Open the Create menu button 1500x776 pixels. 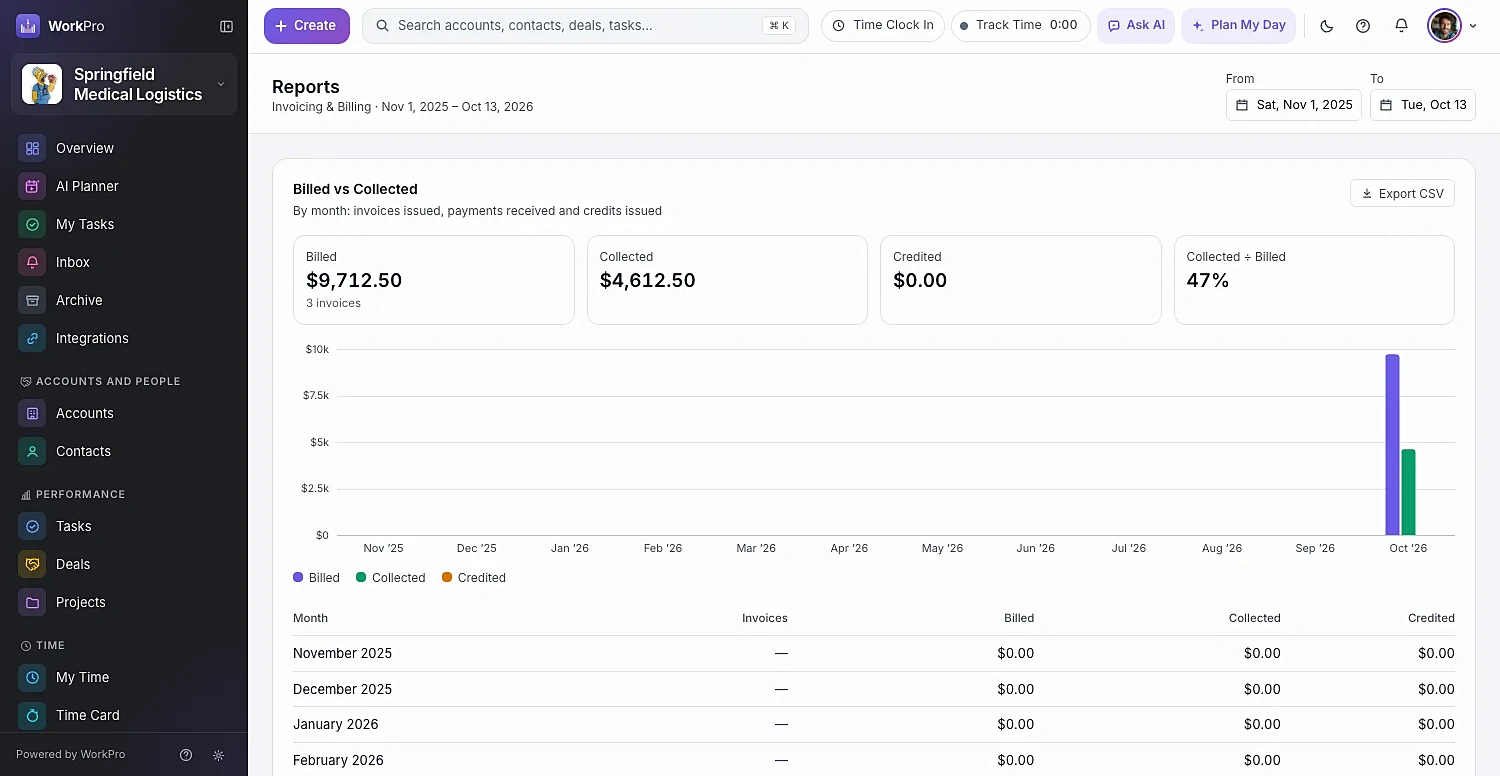tap(307, 26)
